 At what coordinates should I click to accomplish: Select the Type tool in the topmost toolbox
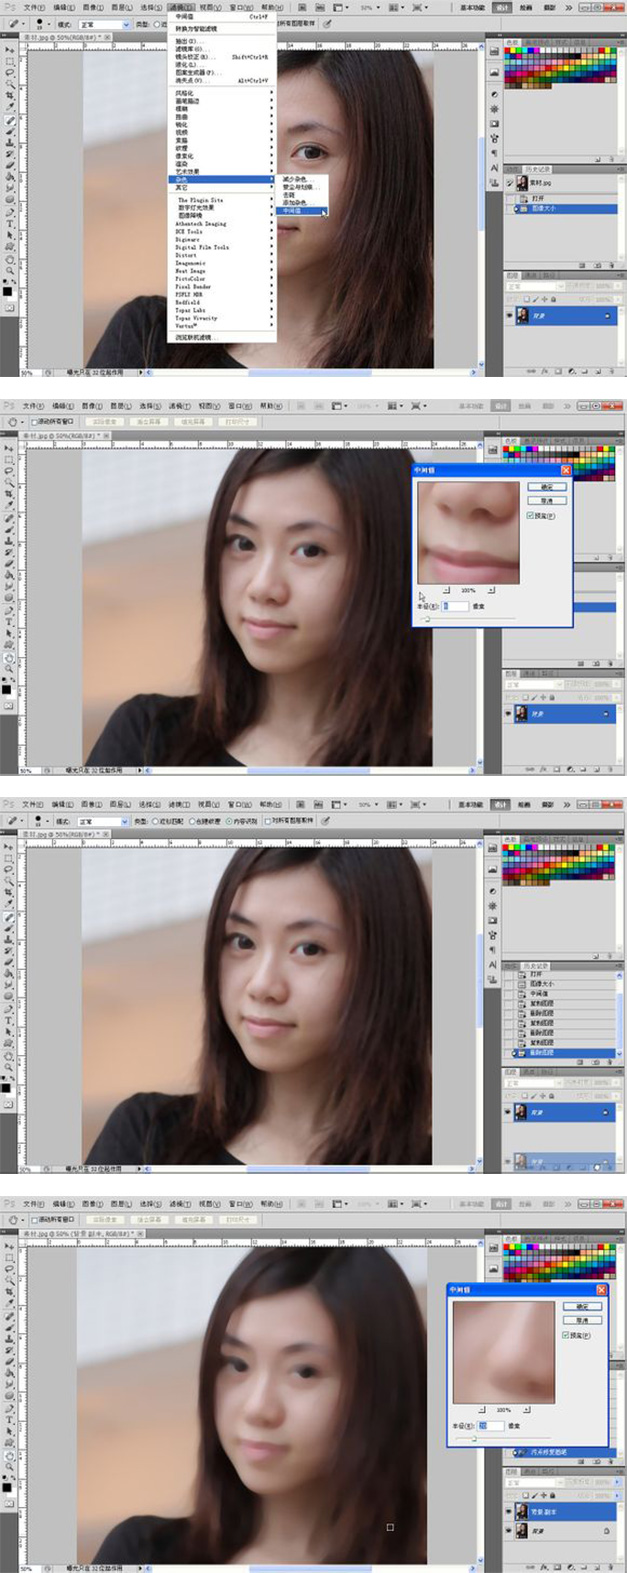pyautogui.click(x=11, y=223)
